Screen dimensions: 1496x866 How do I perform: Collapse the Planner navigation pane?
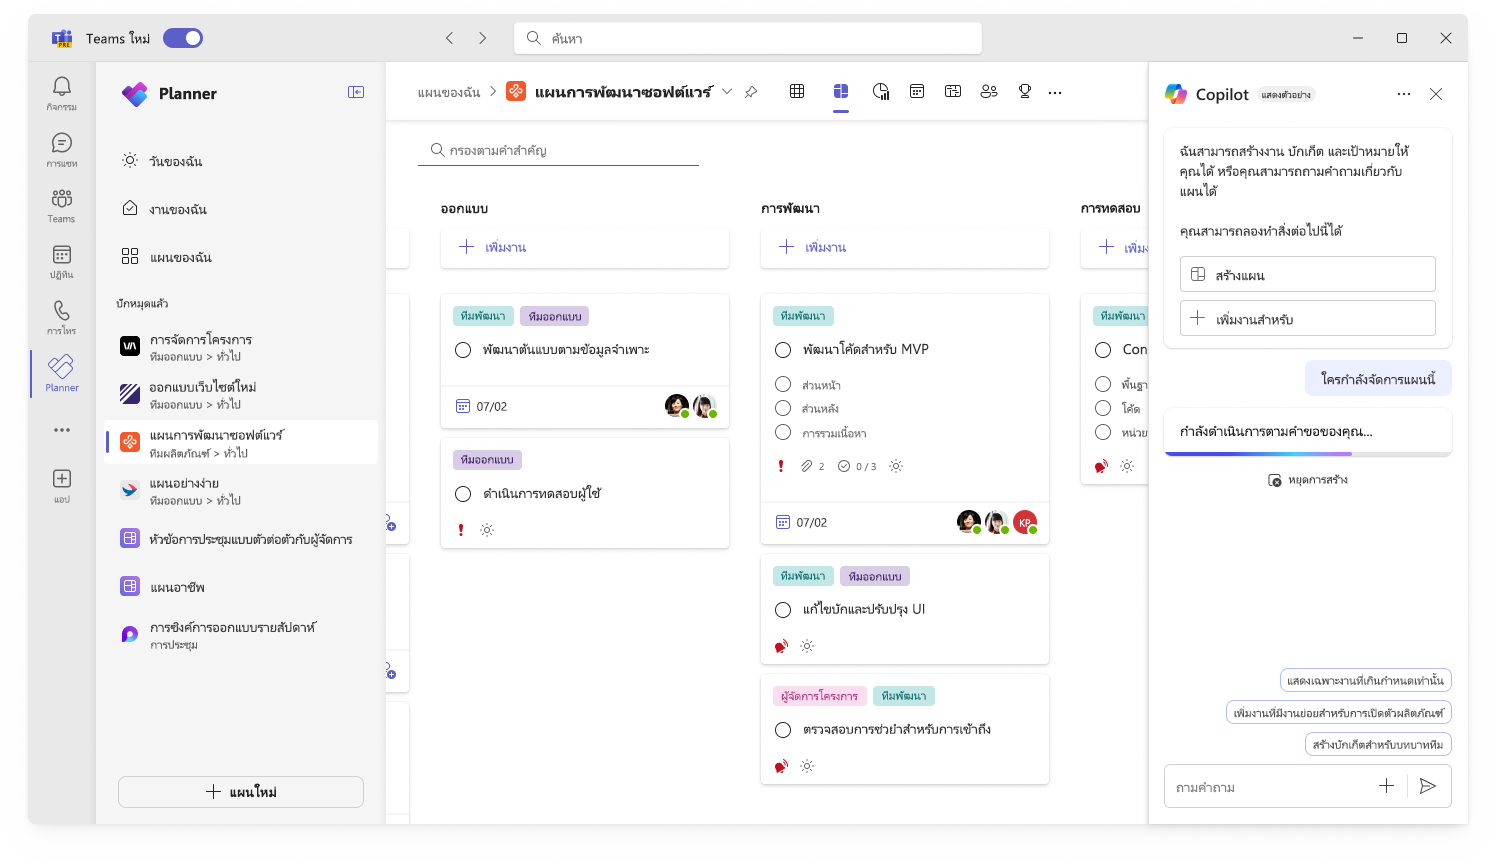356,92
